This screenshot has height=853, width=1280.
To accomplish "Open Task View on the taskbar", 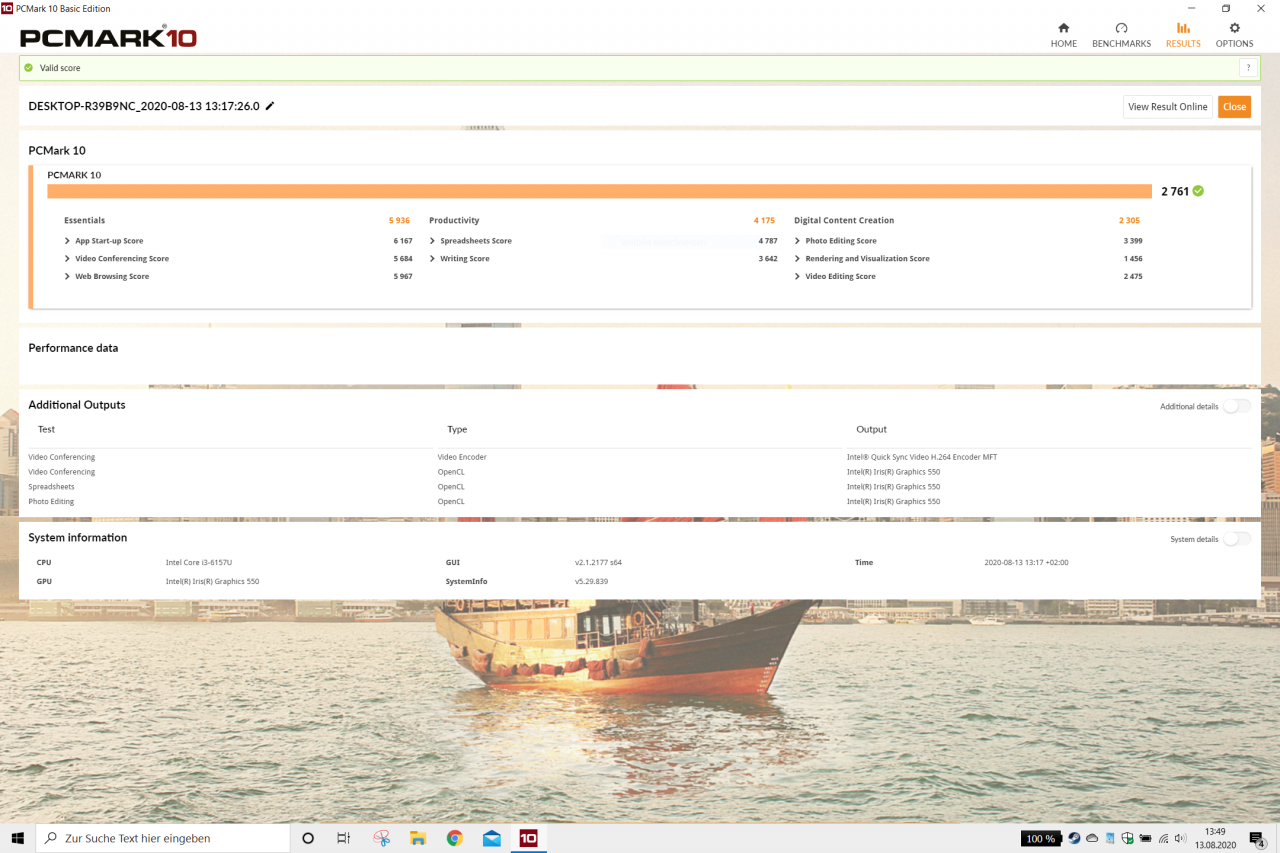I will coord(343,838).
